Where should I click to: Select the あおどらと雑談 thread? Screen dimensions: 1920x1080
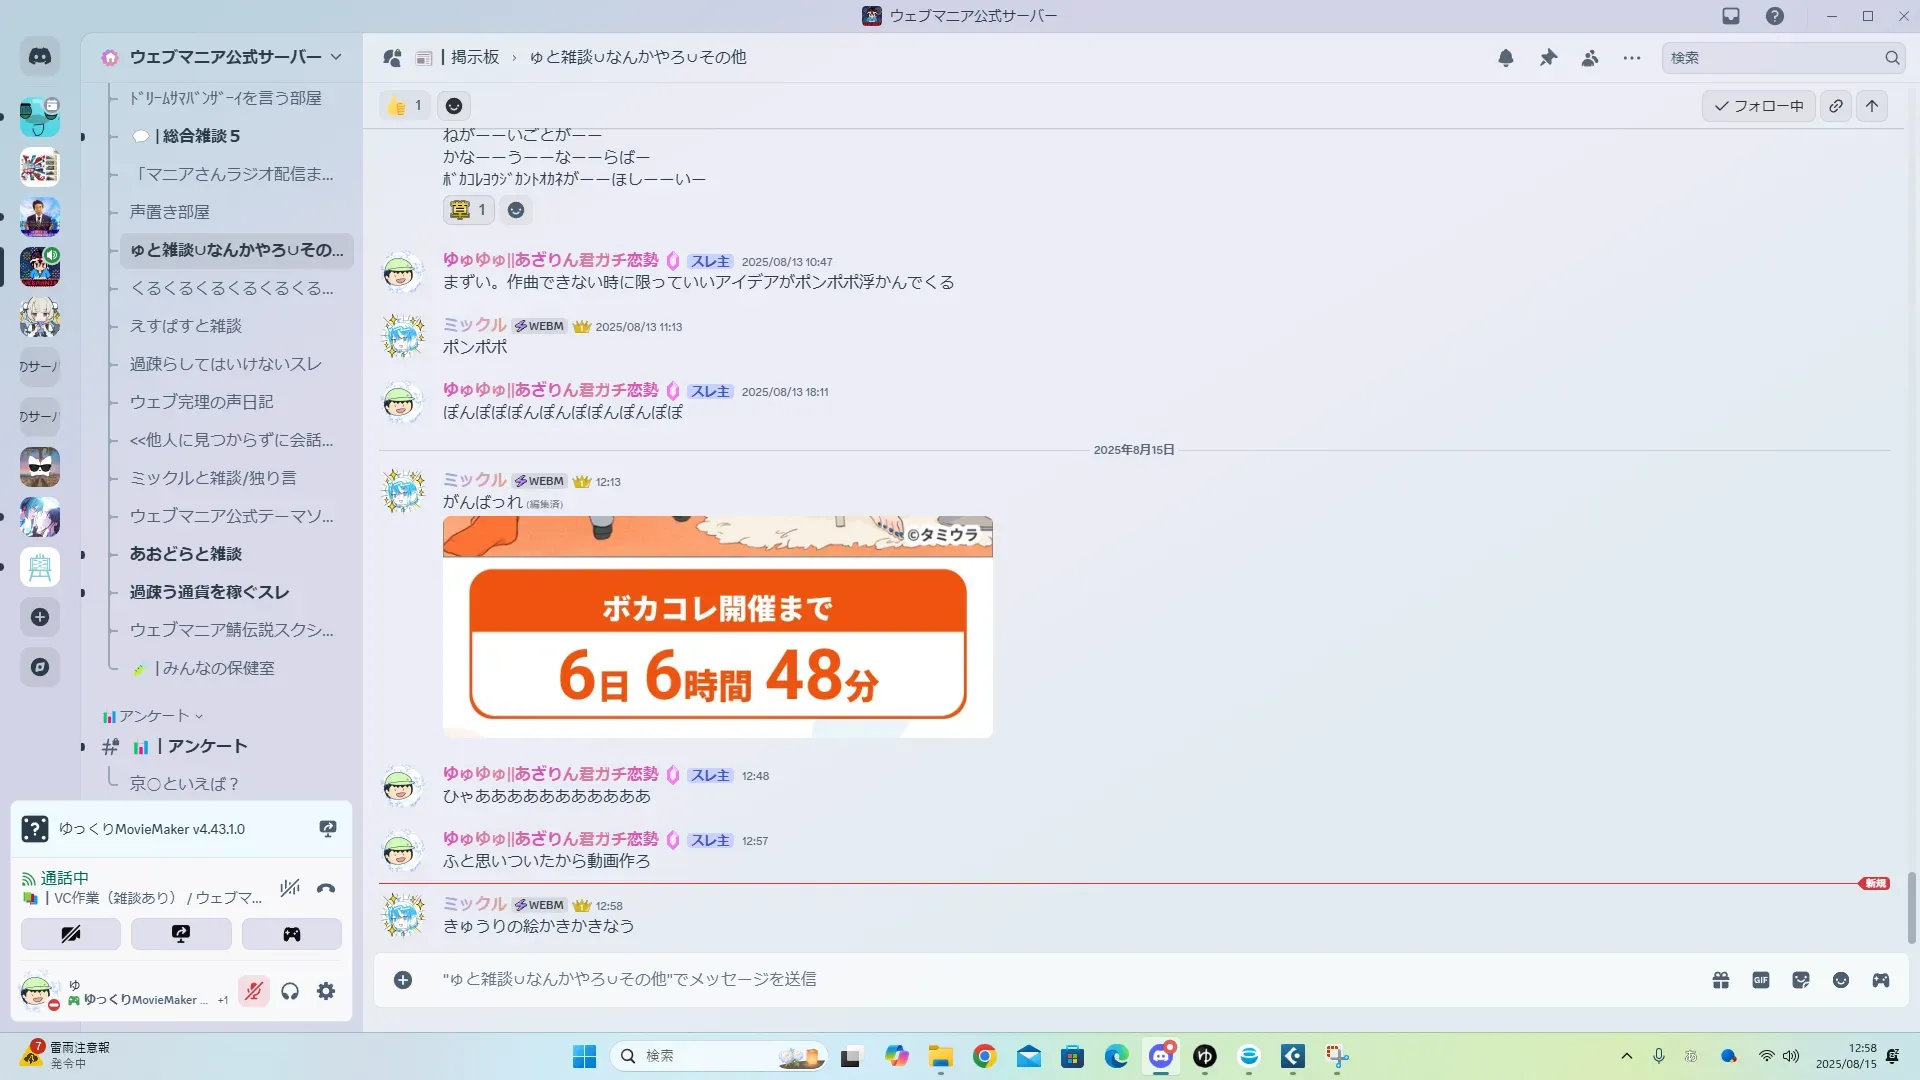(186, 554)
